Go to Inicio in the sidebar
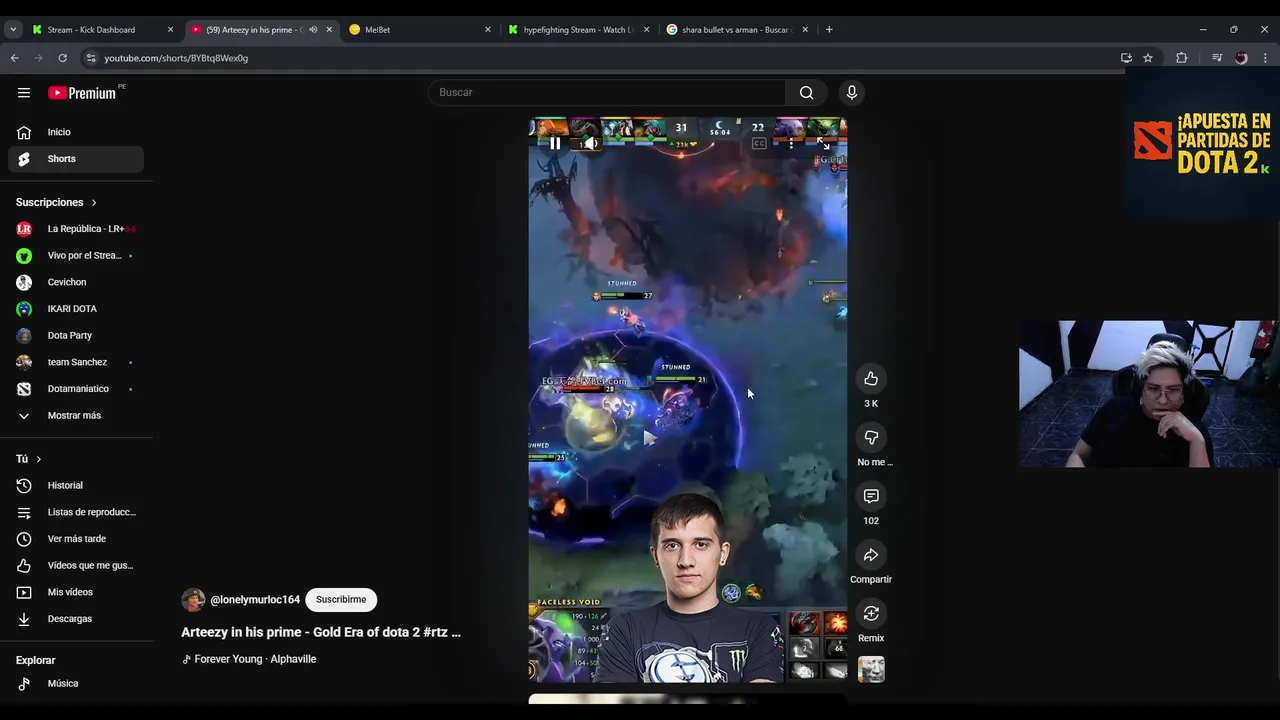 pyautogui.click(x=76, y=132)
